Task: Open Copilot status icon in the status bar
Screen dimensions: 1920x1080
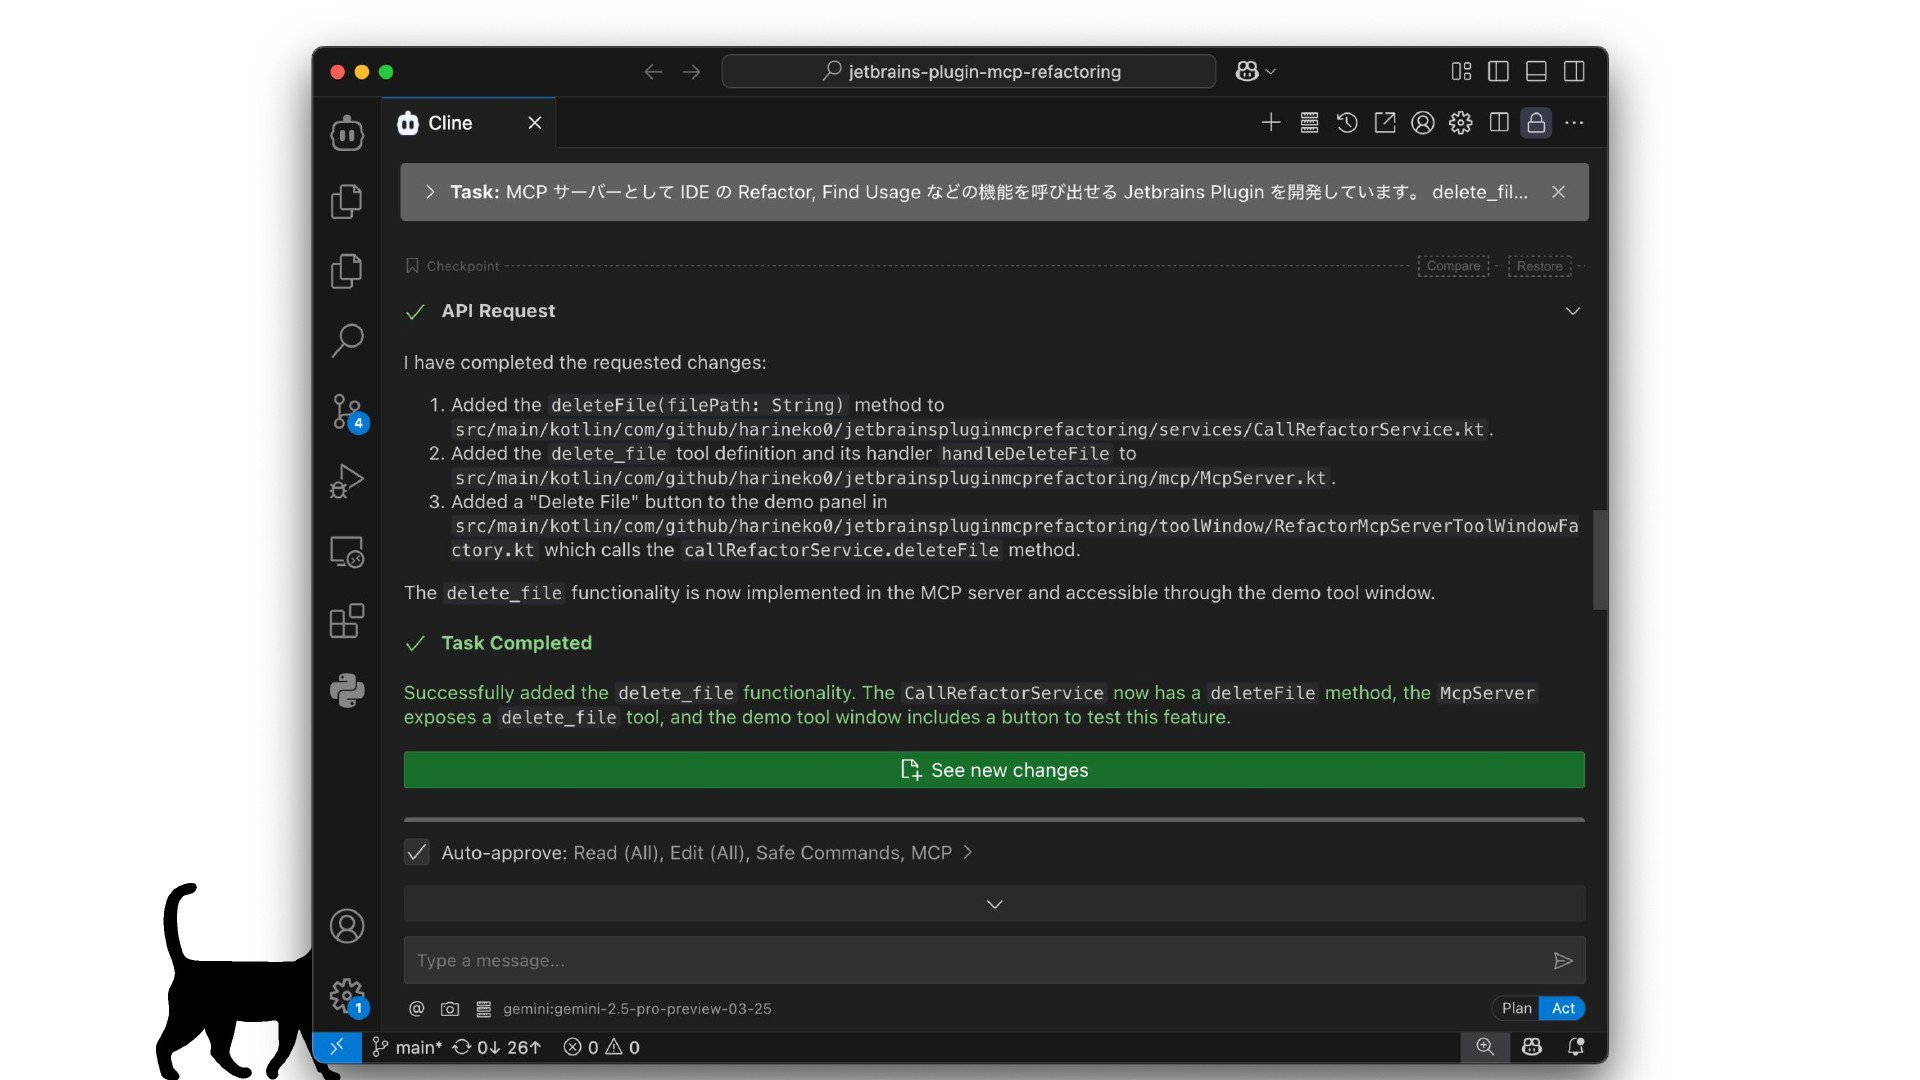Action: (x=1531, y=1047)
